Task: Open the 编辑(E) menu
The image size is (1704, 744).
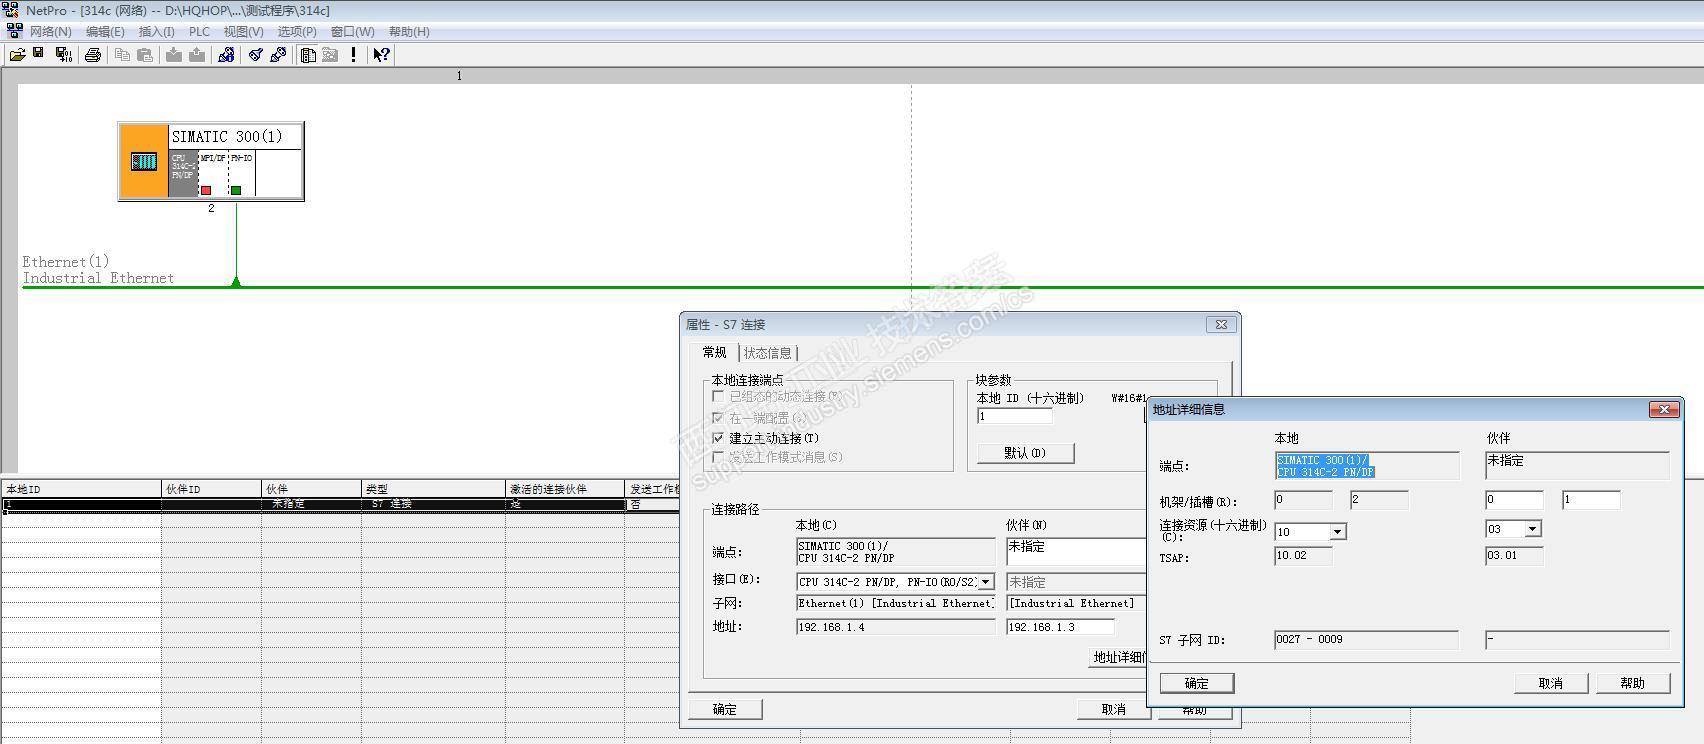Action: (x=105, y=32)
